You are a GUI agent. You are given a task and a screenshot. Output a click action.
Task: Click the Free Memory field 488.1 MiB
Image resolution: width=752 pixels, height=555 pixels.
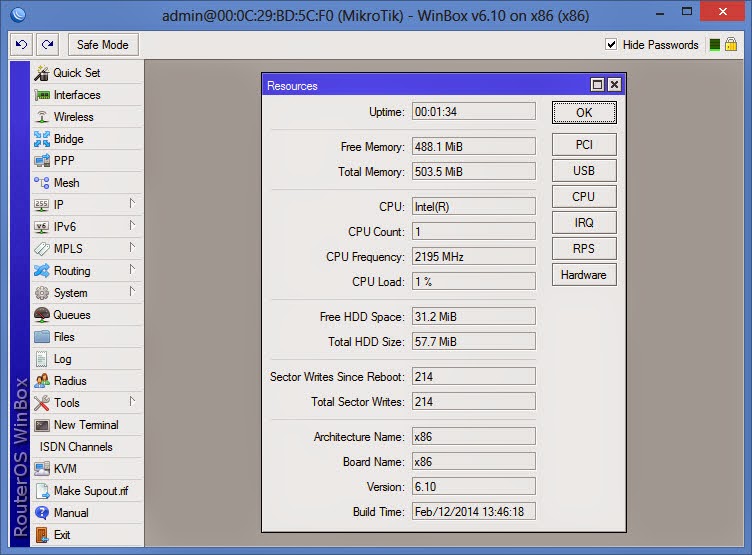[x=473, y=146]
